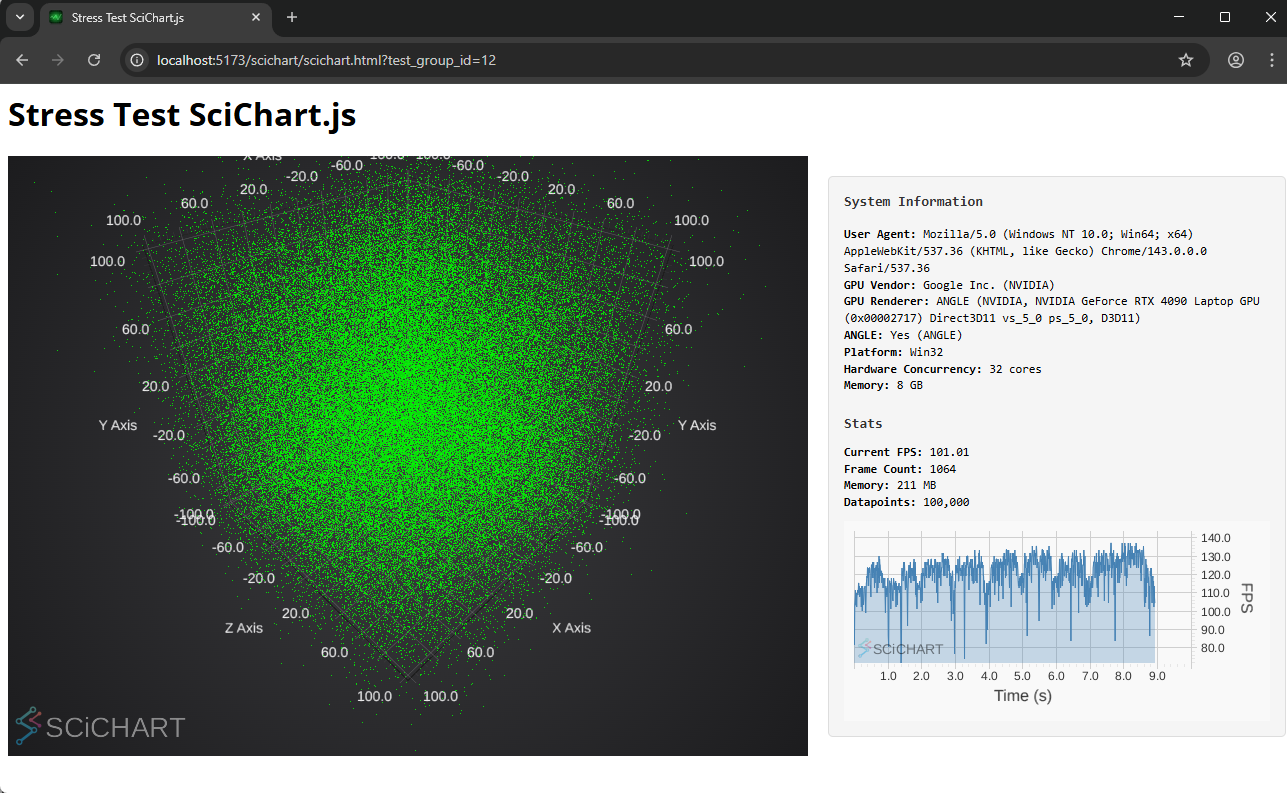The width and height of the screenshot is (1287, 793).
Task: Open a new tab with the plus button
Action: click(292, 17)
